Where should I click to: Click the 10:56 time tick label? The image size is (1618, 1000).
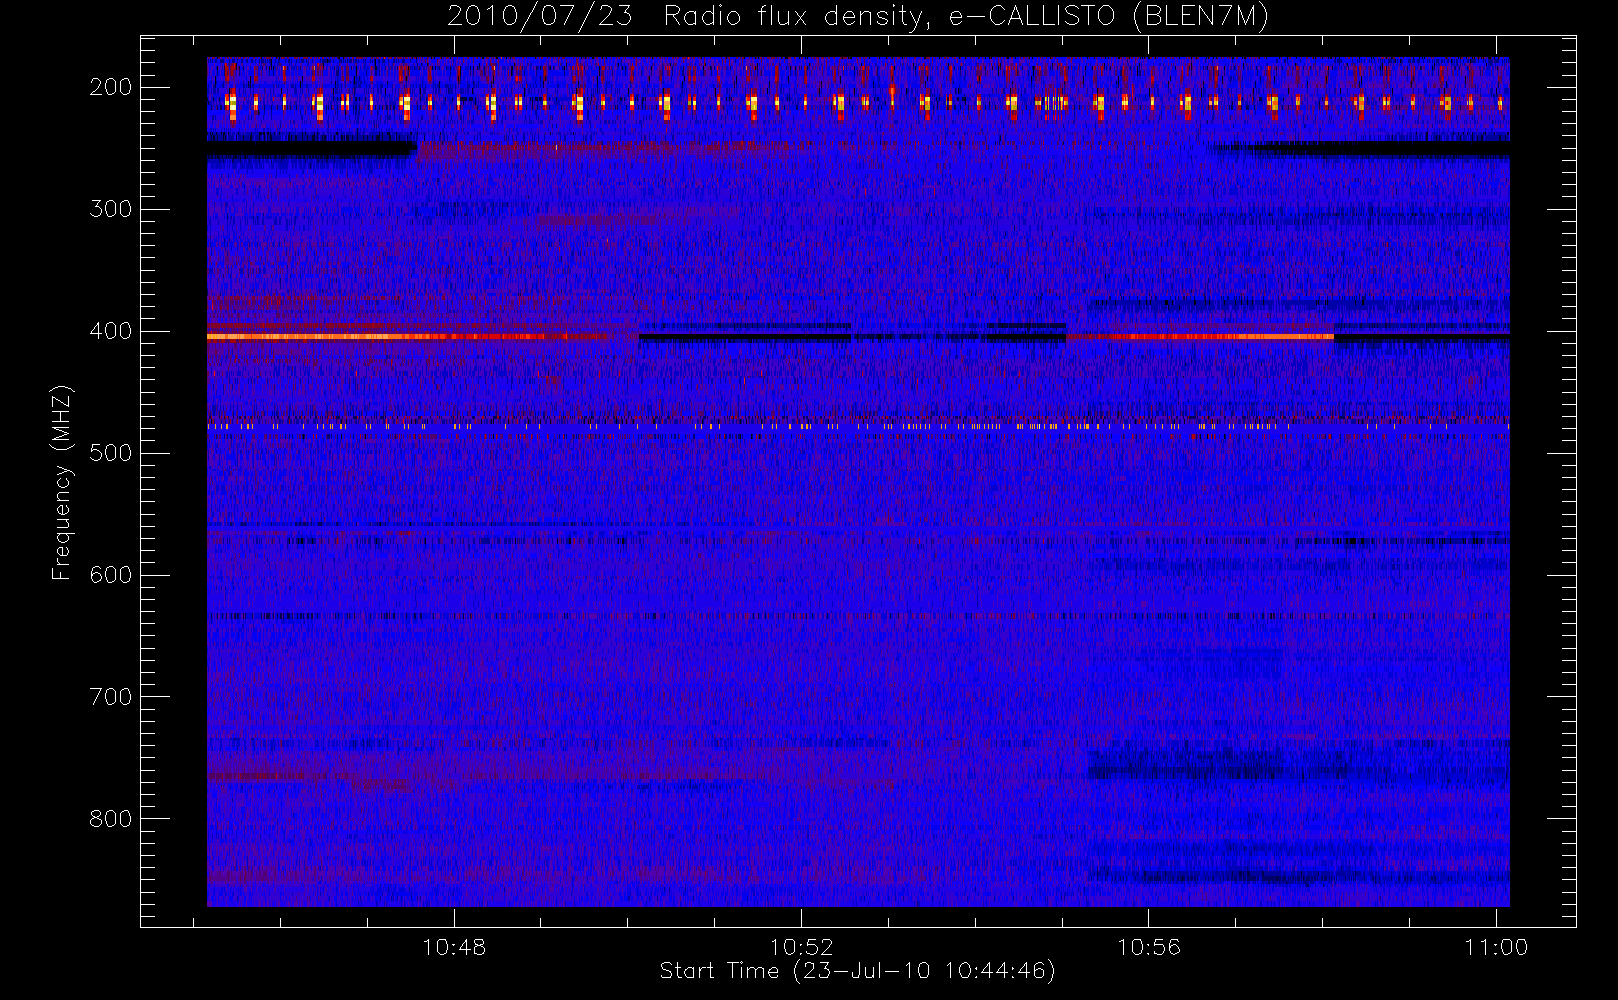click(1148, 947)
